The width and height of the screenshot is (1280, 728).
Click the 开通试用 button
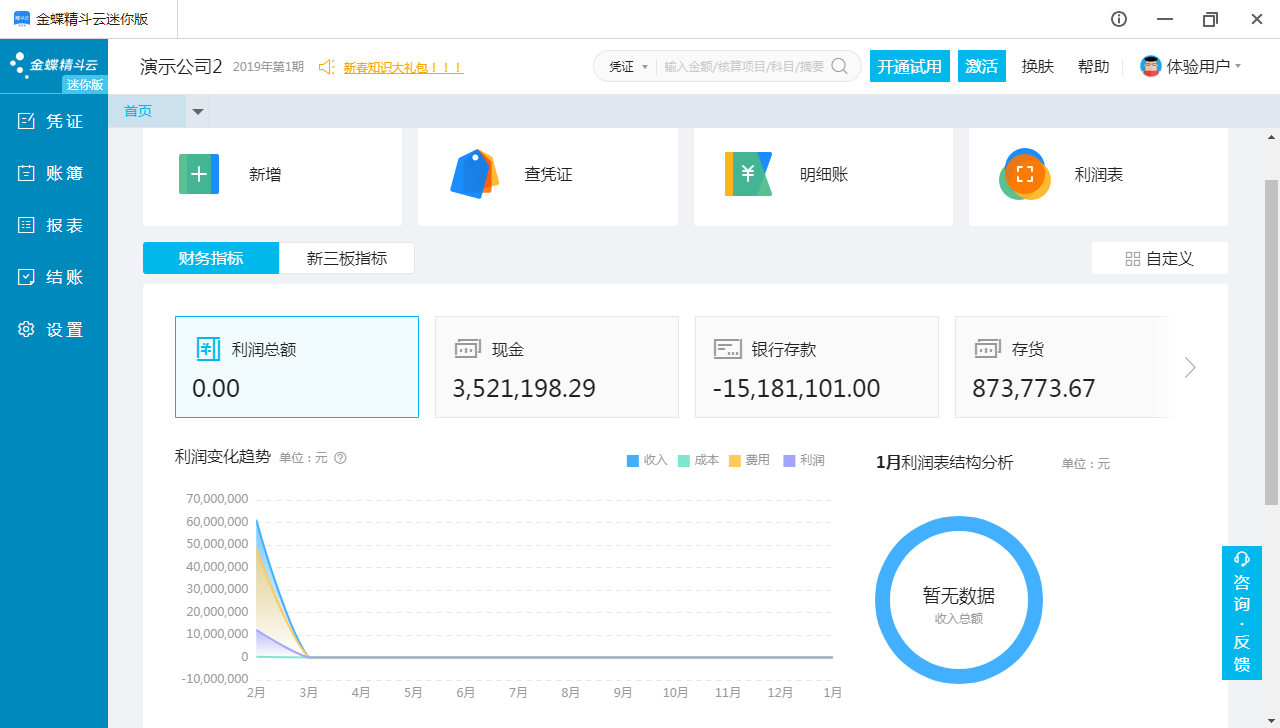[x=909, y=66]
